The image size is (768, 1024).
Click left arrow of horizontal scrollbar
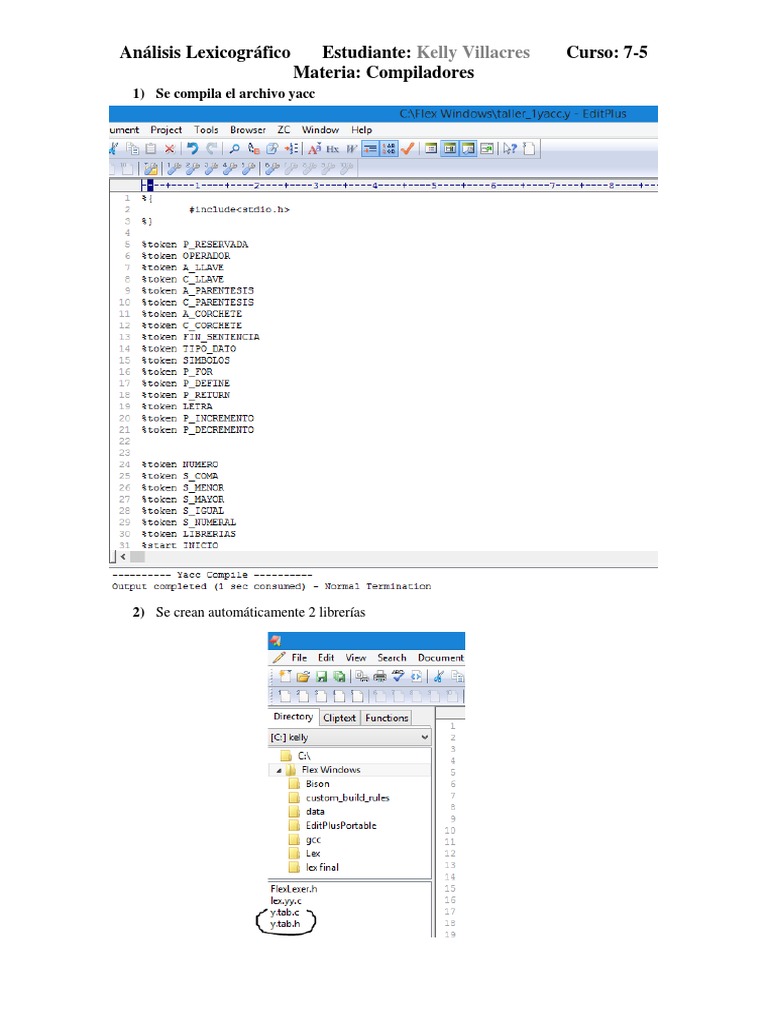[x=123, y=557]
